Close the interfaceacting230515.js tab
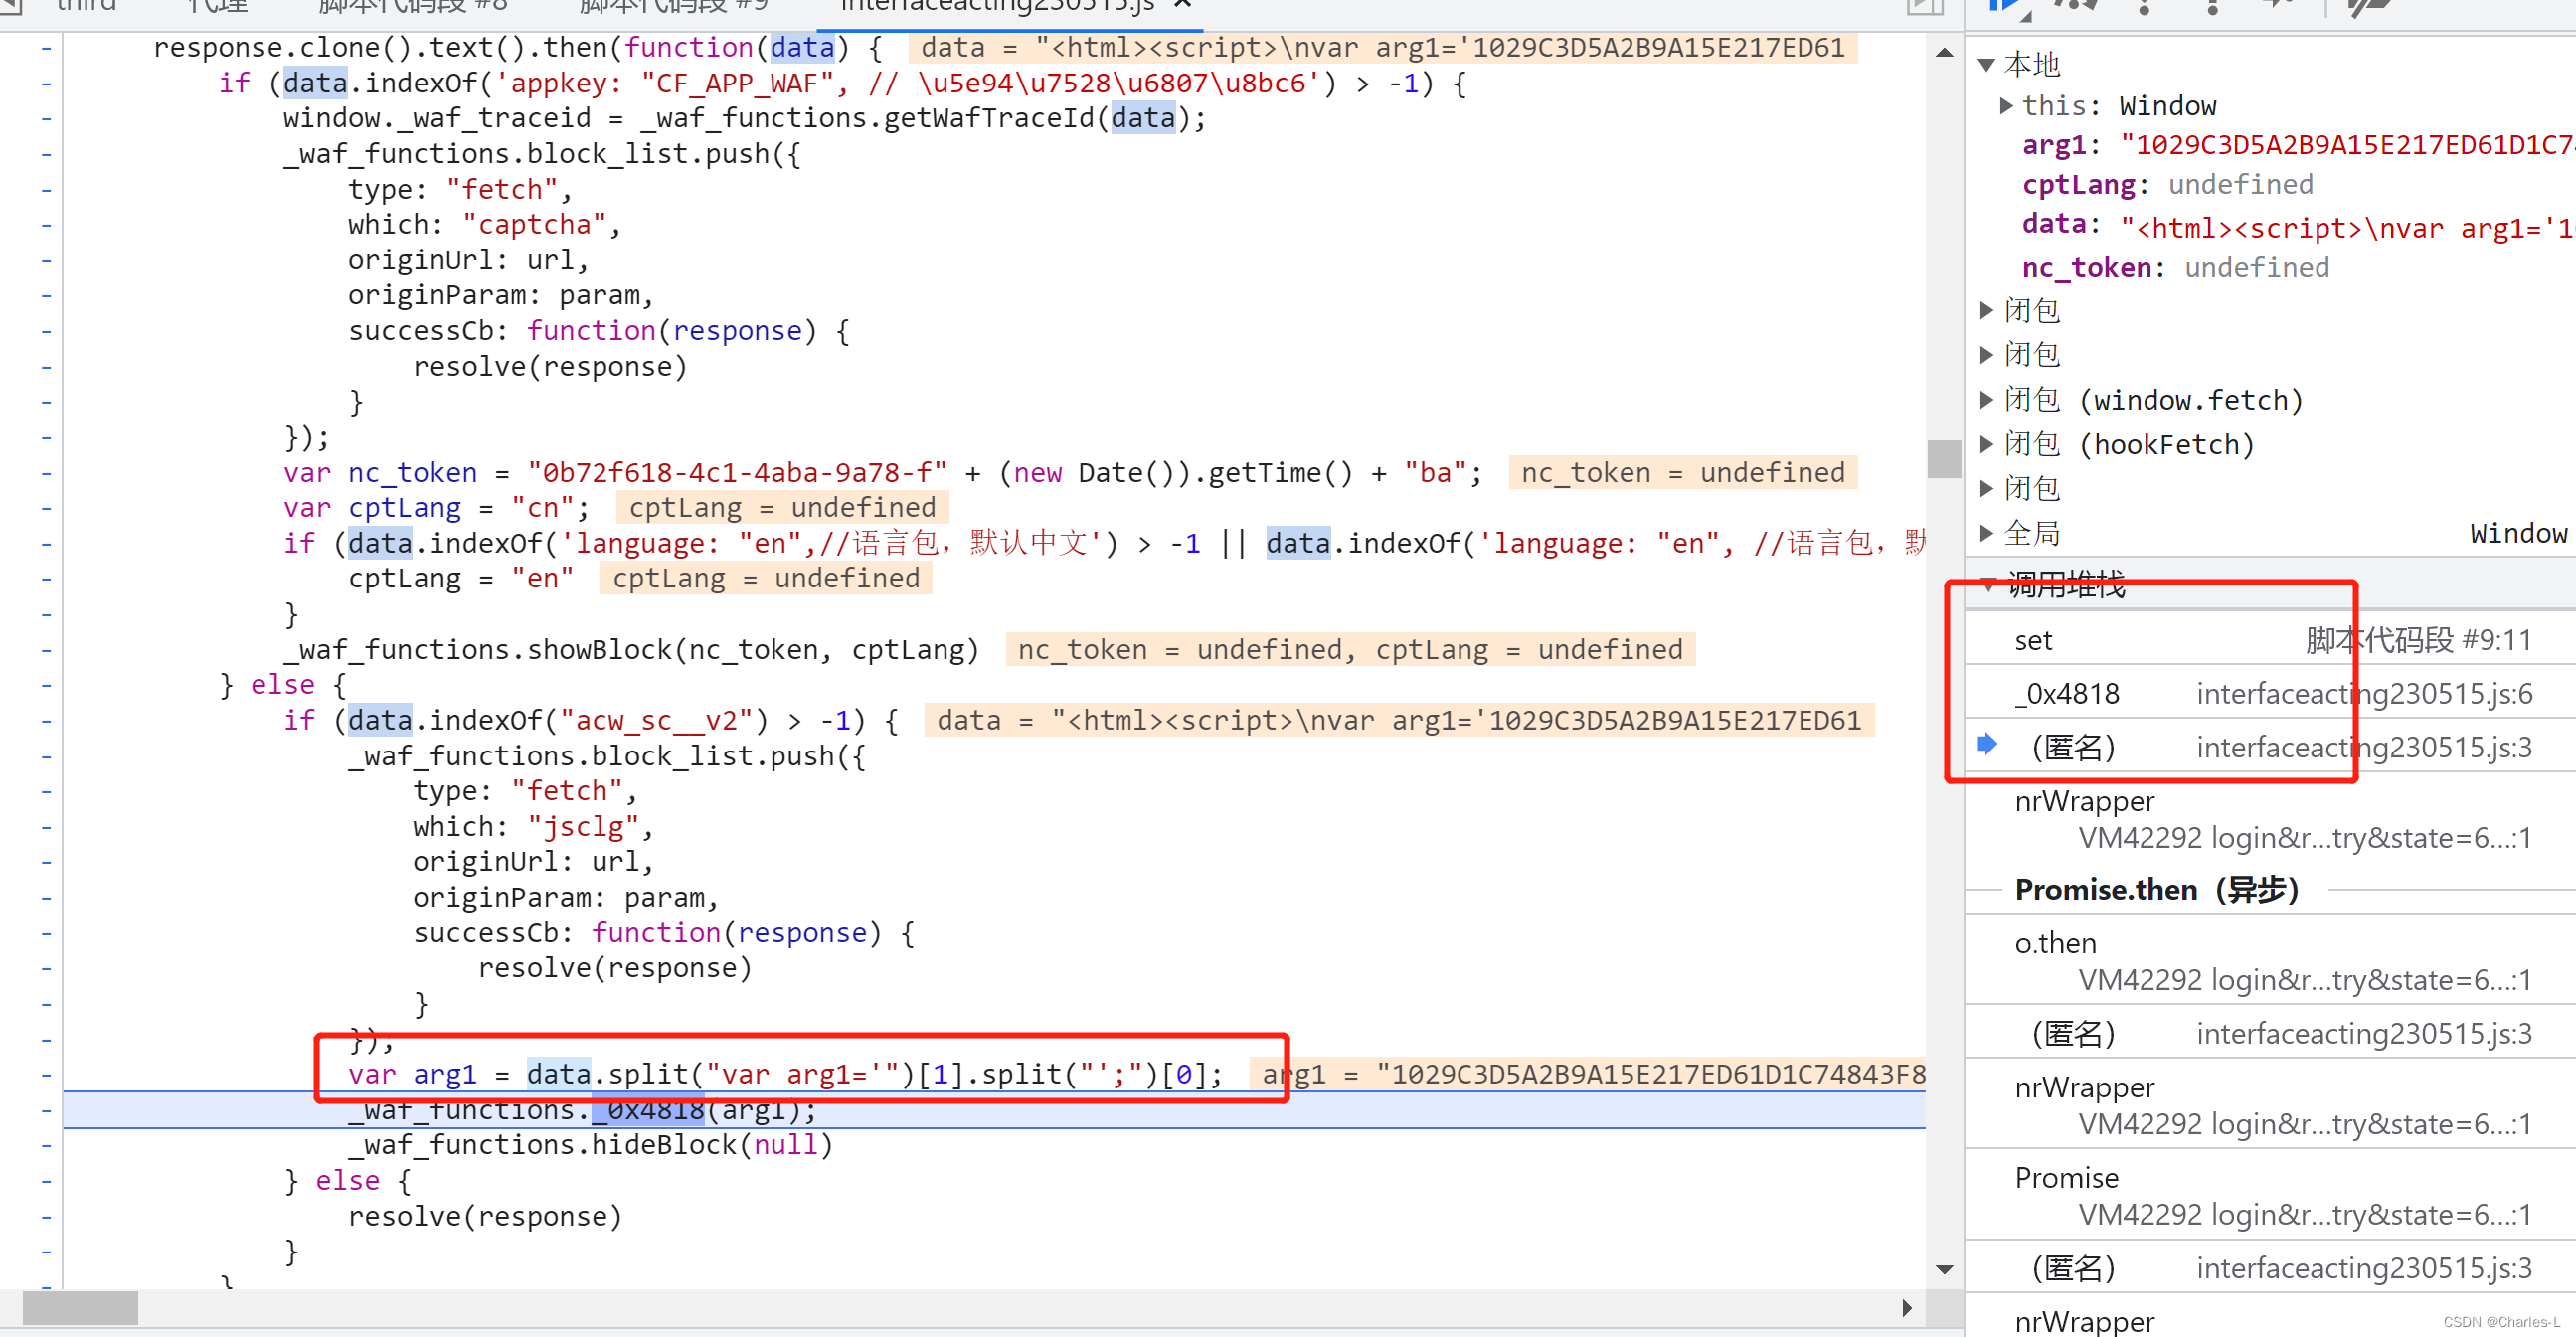The height and width of the screenshot is (1337, 2576). pos(1182,5)
